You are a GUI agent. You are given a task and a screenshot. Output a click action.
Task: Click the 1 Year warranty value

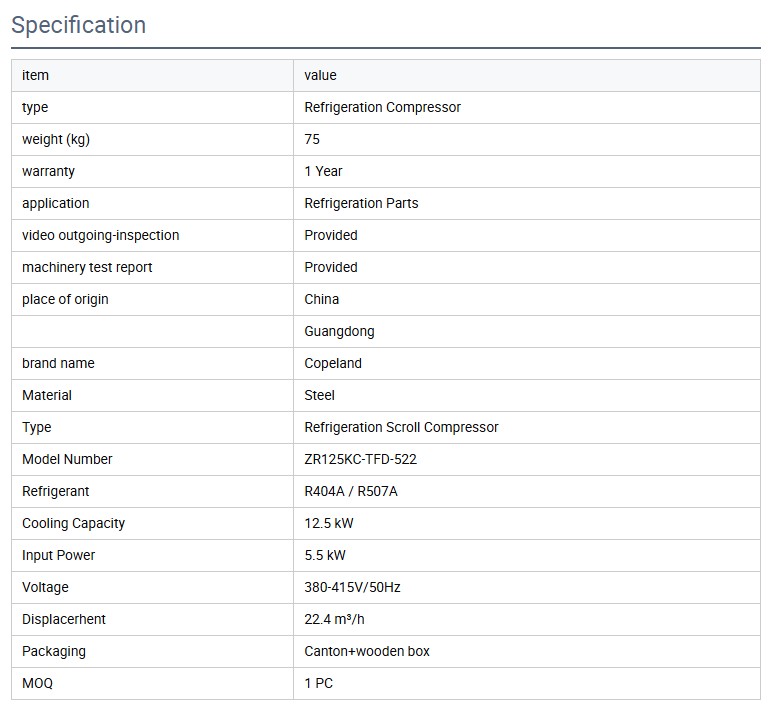[x=323, y=171]
